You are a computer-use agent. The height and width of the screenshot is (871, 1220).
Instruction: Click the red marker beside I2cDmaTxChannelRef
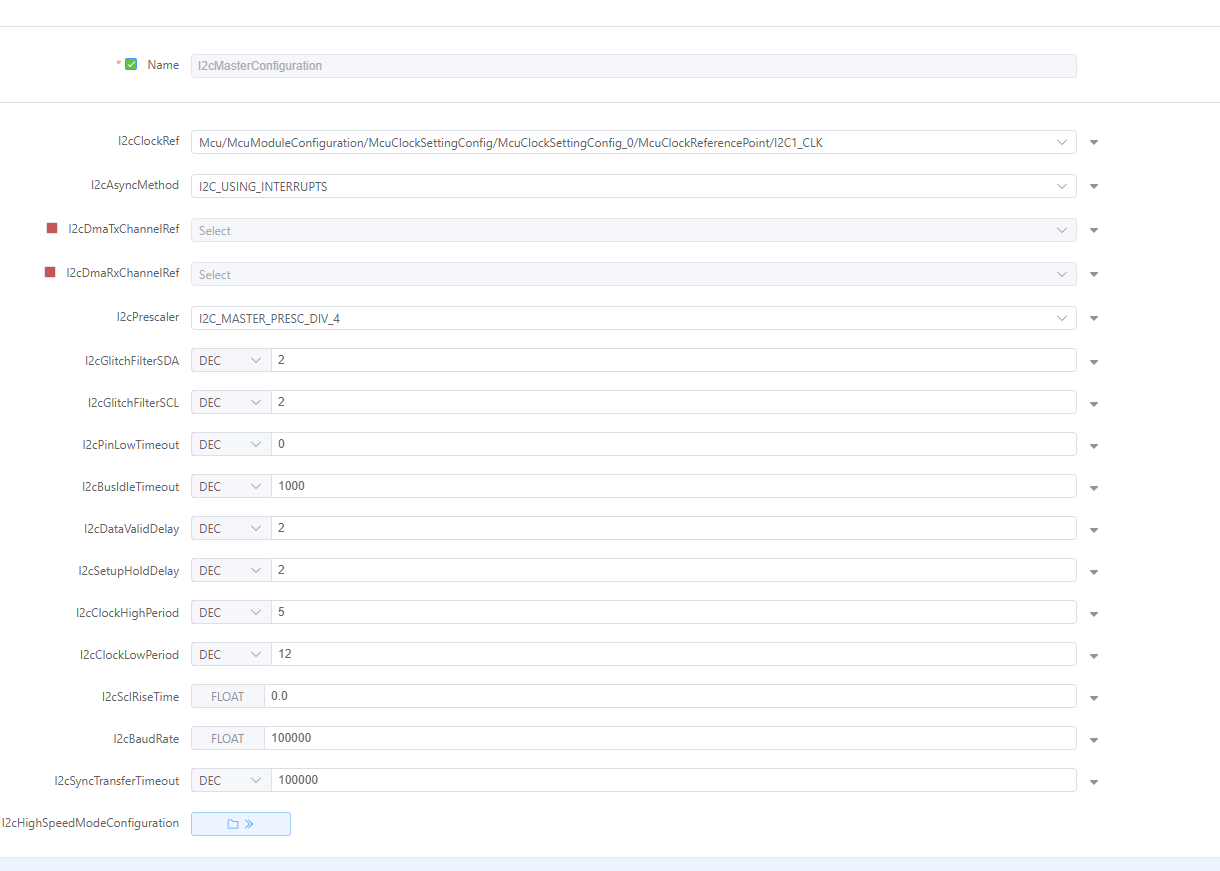[x=50, y=227]
